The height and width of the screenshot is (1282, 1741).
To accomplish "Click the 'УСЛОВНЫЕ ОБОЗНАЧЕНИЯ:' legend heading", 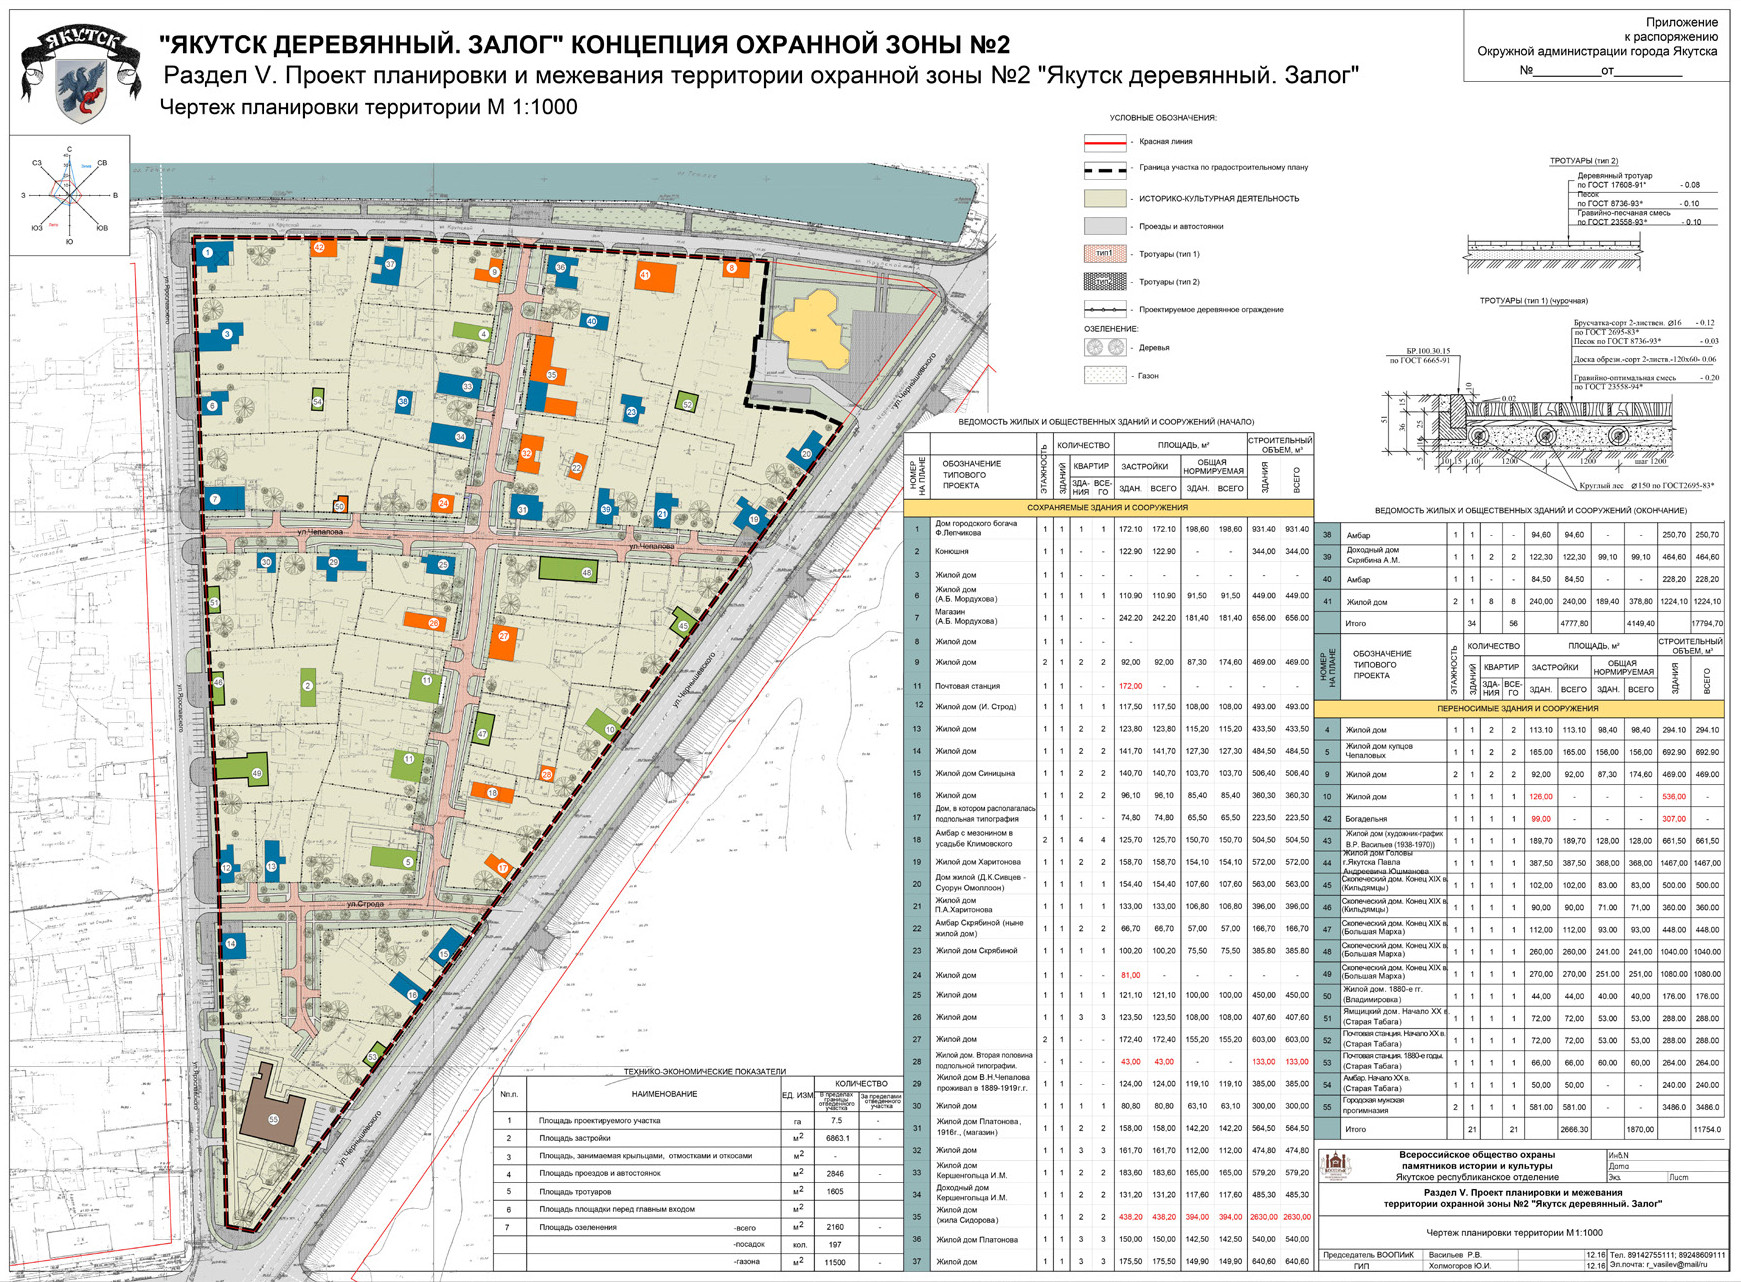I will tap(1163, 118).
